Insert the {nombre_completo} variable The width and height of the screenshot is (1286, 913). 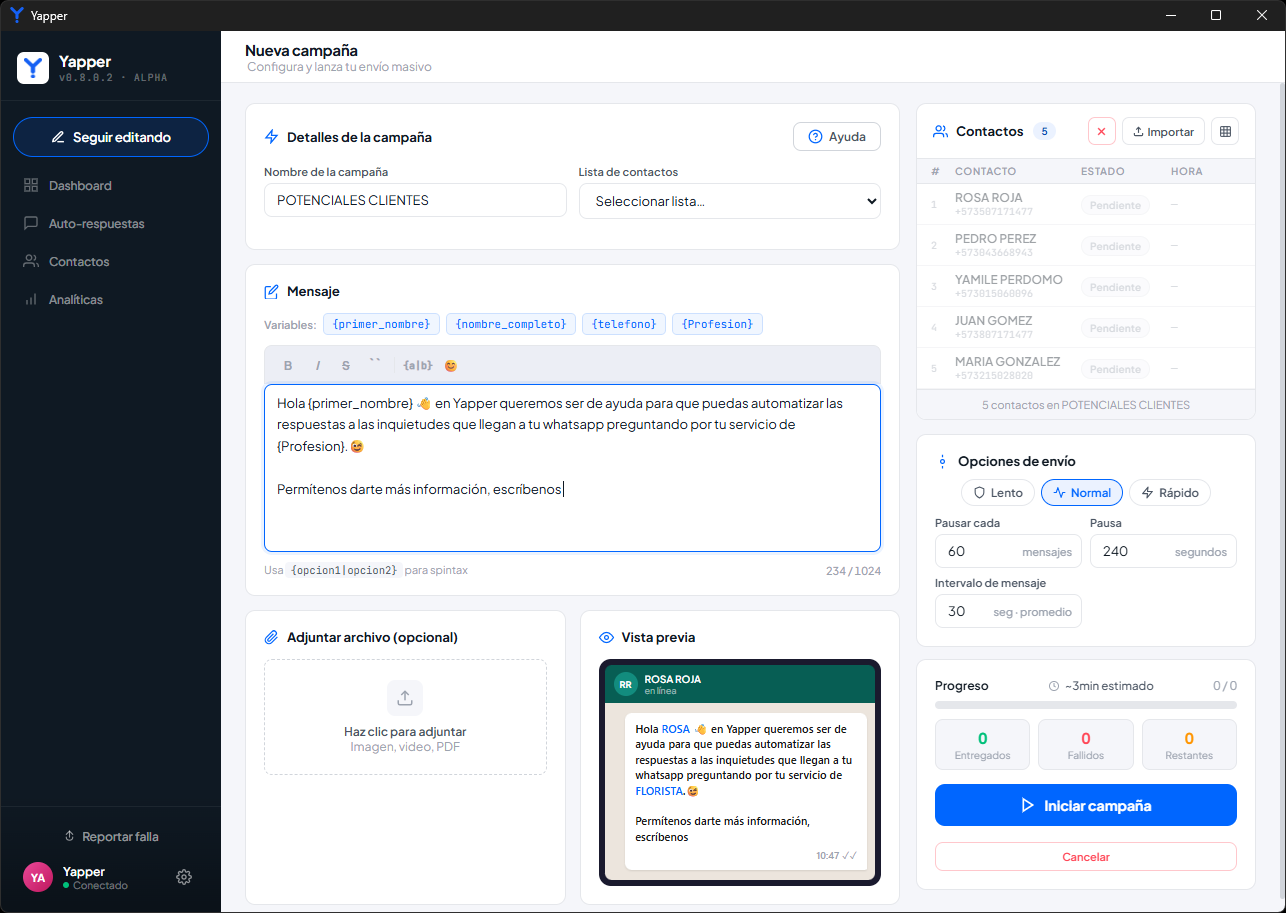point(511,324)
